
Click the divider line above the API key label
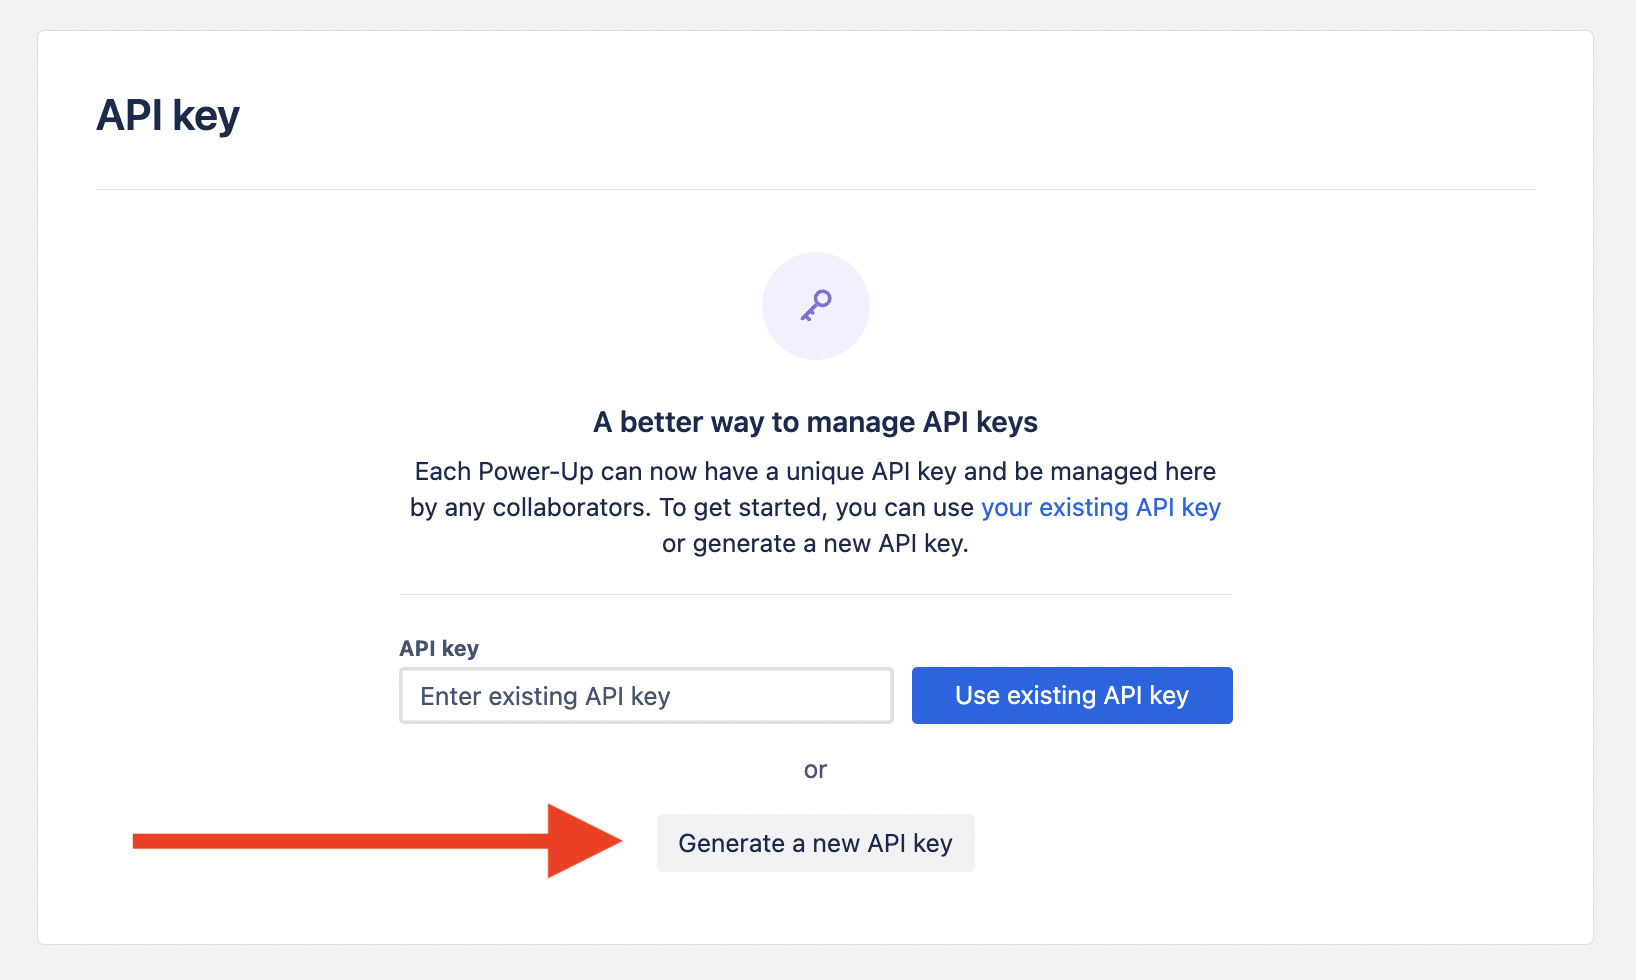(x=815, y=594)
